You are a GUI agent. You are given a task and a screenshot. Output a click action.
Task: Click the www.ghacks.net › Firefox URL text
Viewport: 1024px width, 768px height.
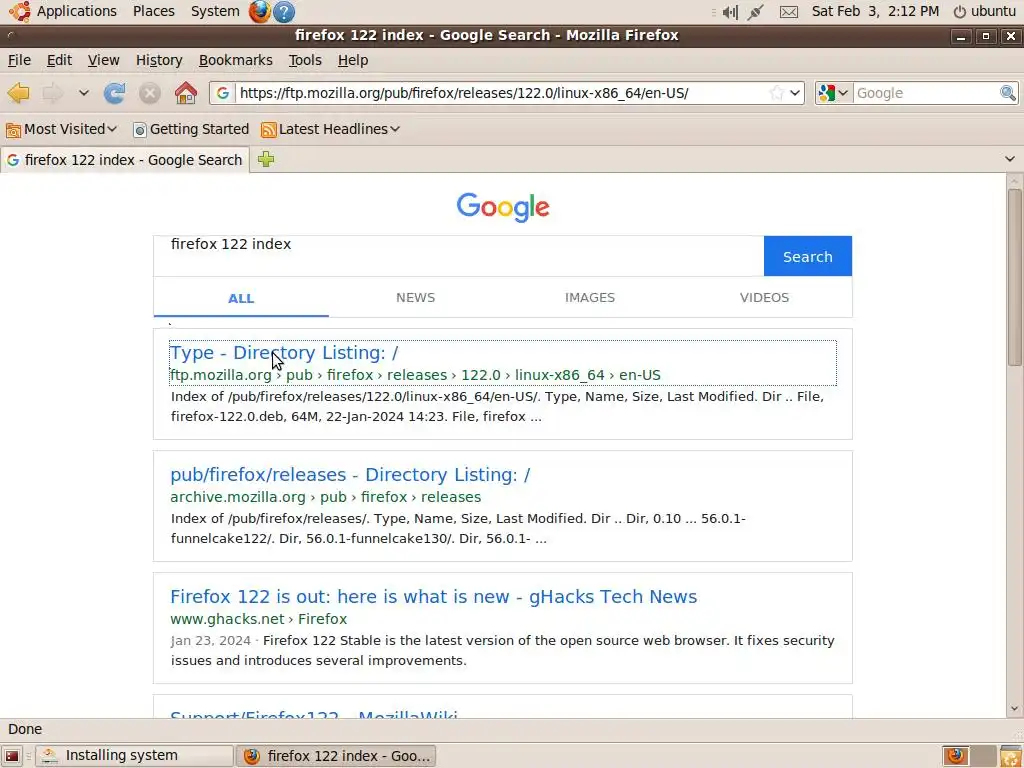259,619
